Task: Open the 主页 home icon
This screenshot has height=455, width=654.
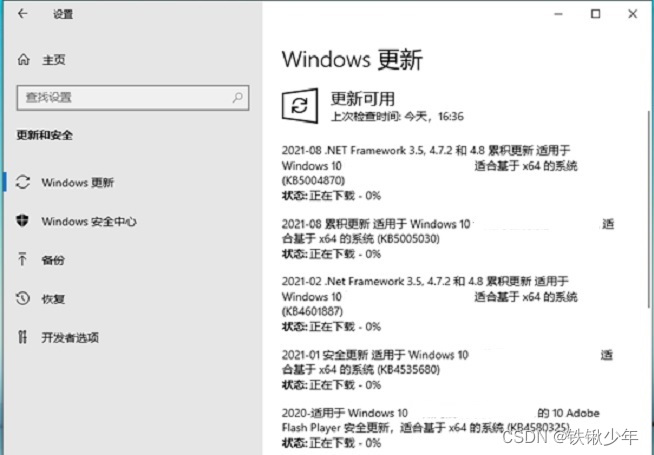Action: pos(23,60)
